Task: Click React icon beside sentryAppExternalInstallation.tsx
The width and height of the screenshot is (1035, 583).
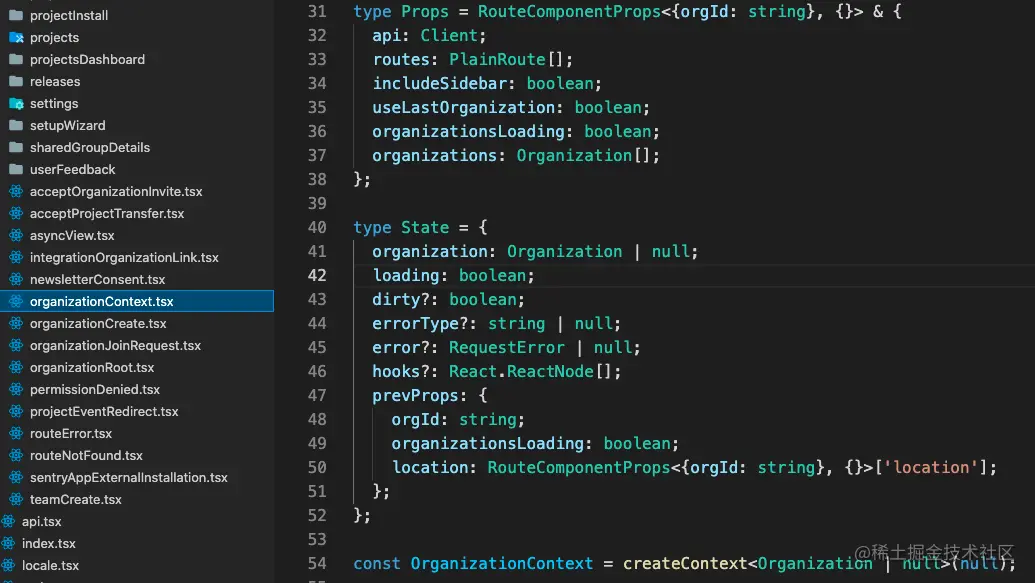Action: click(16, 477)
